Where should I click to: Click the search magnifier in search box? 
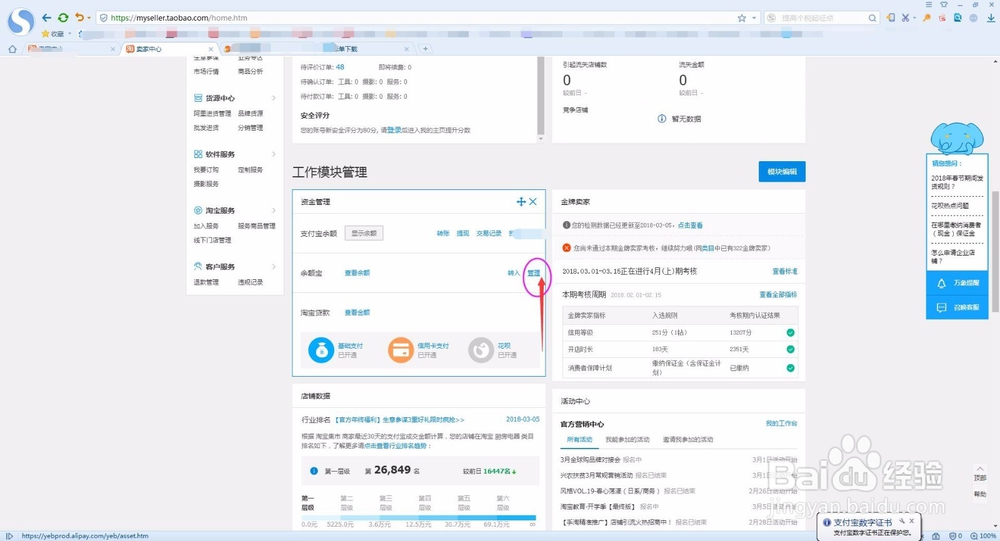872,18
